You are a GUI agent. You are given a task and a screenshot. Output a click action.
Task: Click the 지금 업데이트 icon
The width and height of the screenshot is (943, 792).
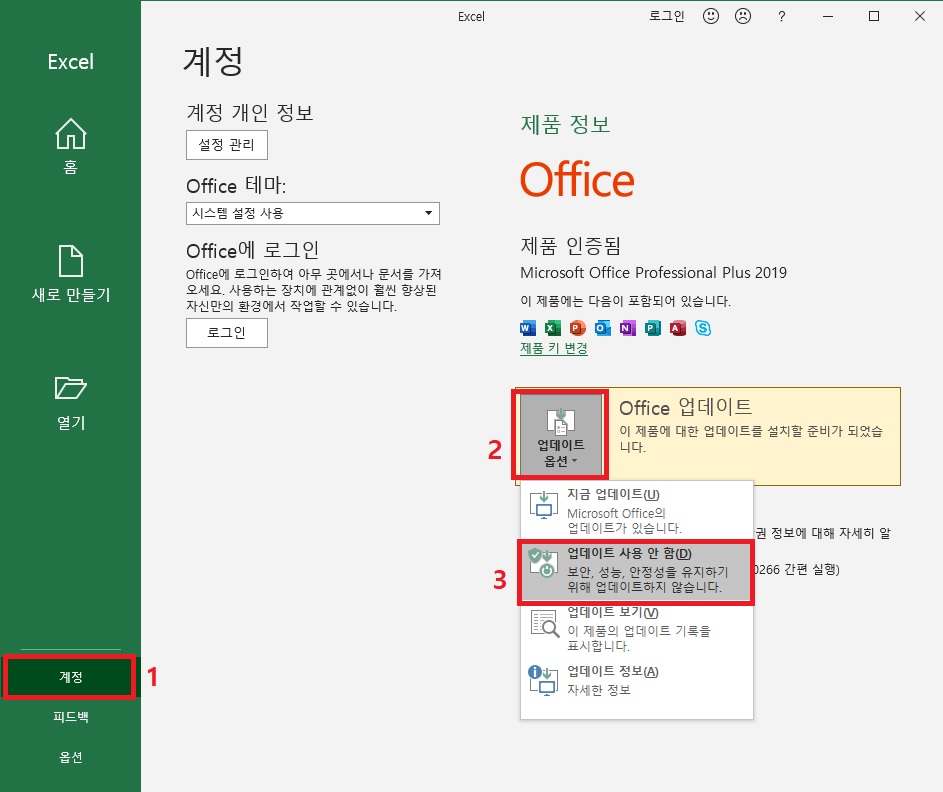click(544, 505)
